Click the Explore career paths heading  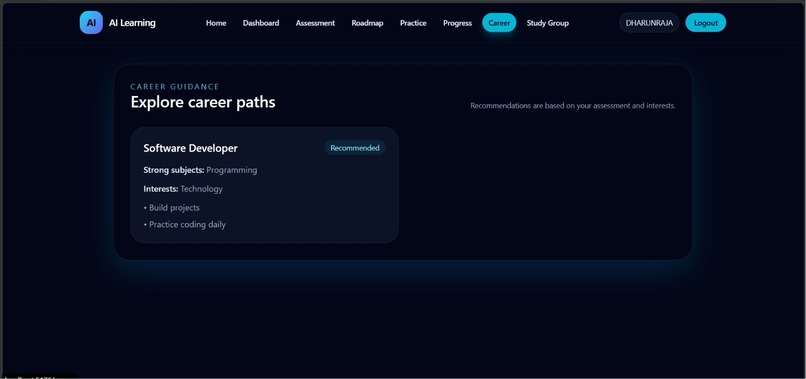203,102
